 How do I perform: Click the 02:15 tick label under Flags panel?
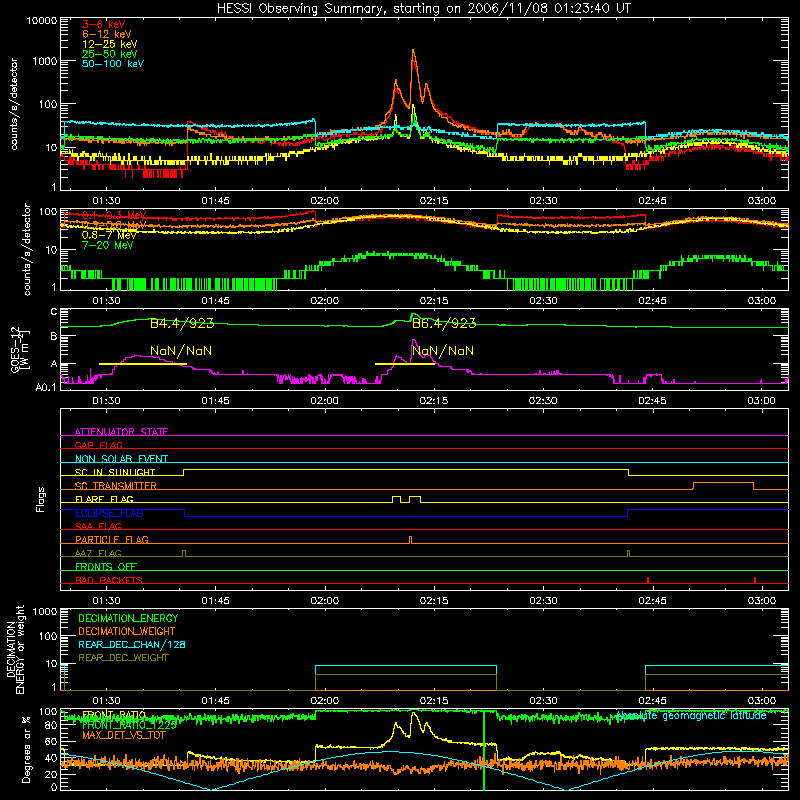pyautogui.click(x=434, y=601)
